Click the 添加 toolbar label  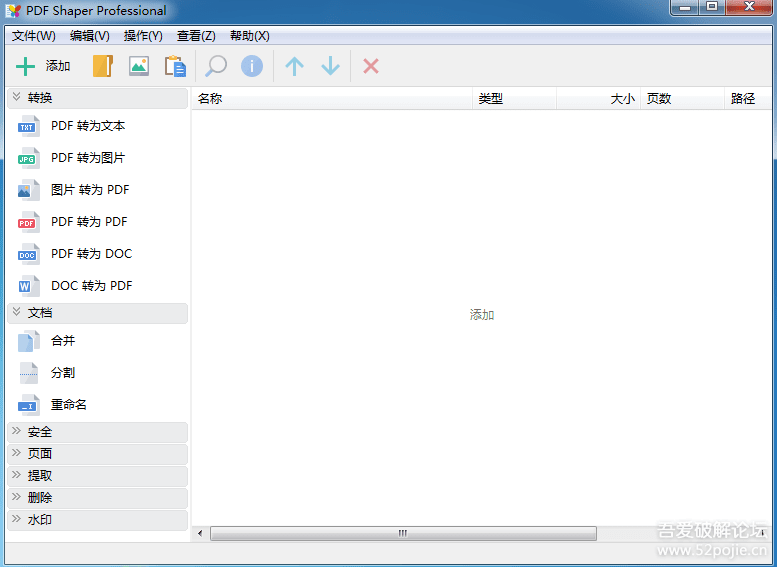pyautogui.click(x=58, y=66)
